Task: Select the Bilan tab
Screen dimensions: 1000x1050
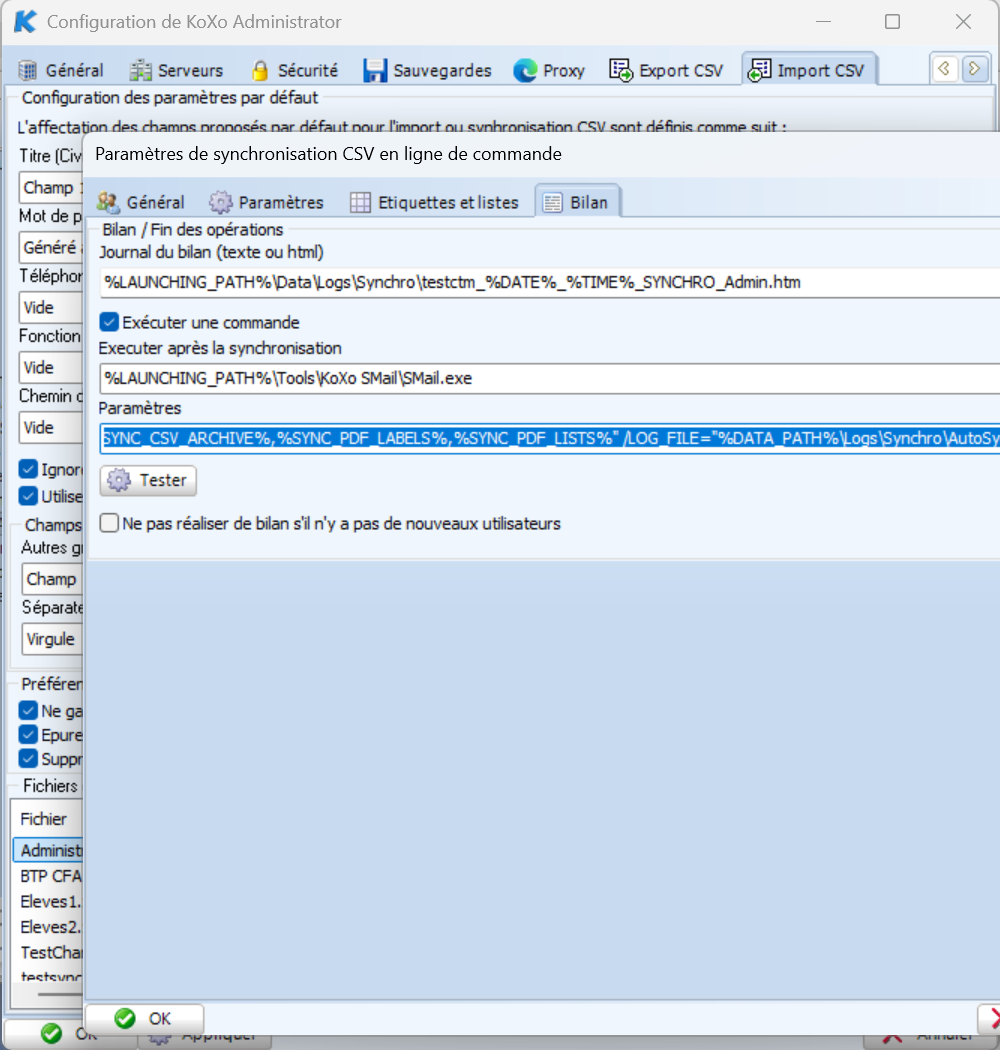Action: [577, 202]
